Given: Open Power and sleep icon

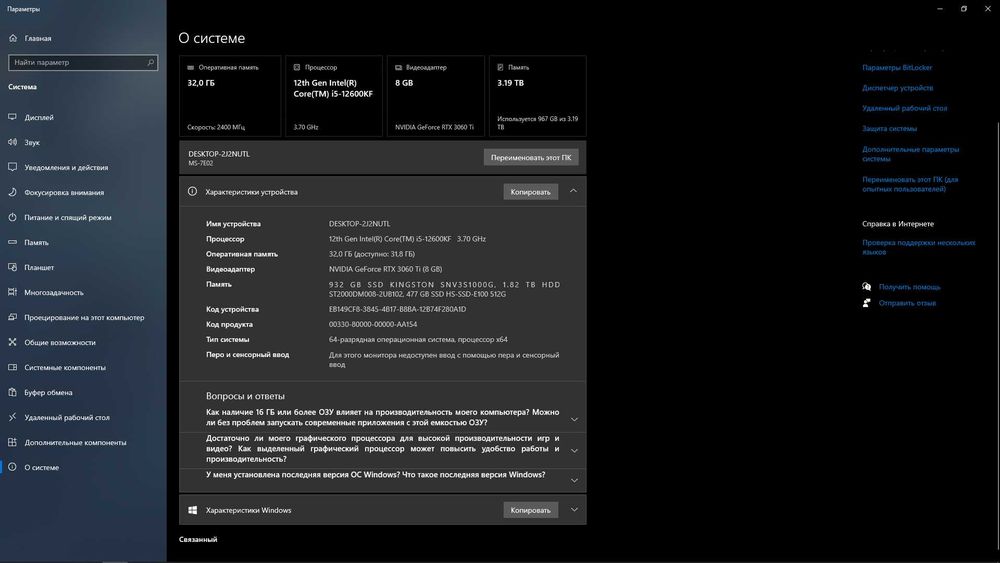Looking at the screenshot, I should pos(13,217).
